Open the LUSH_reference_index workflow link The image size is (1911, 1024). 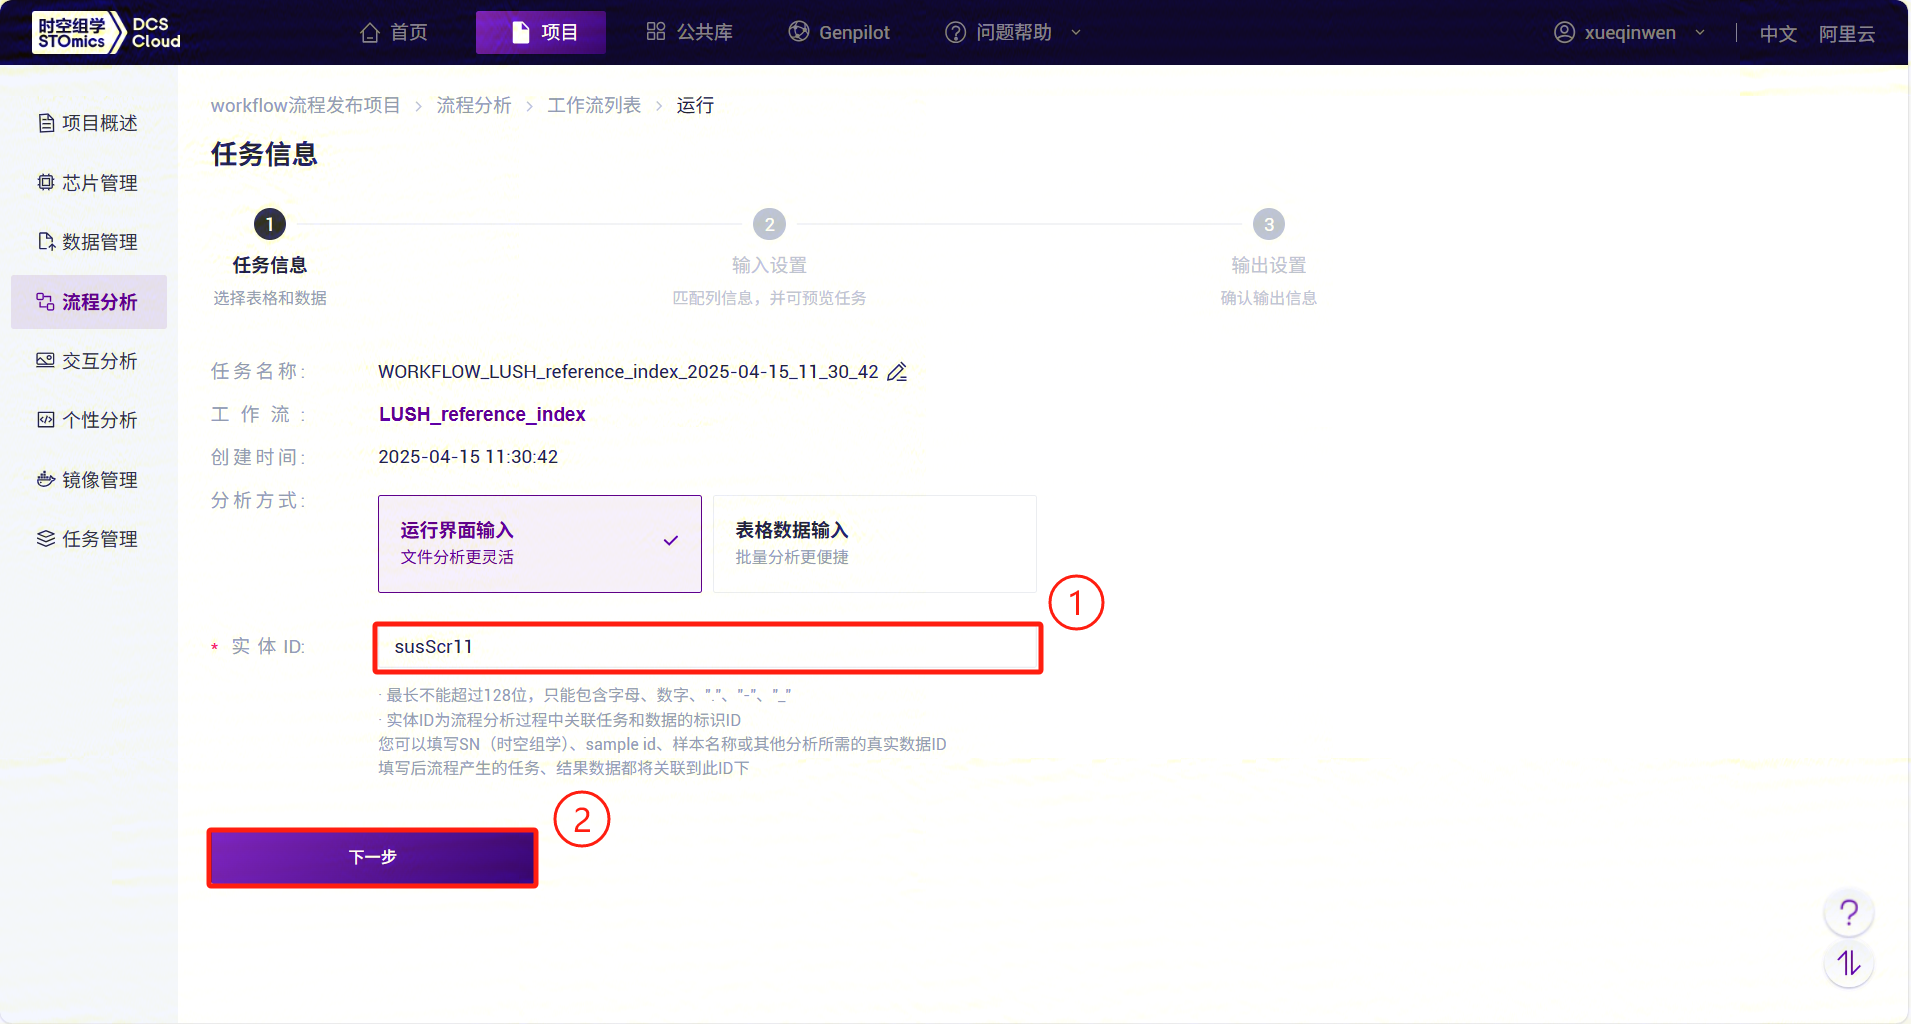click(482, 414)
